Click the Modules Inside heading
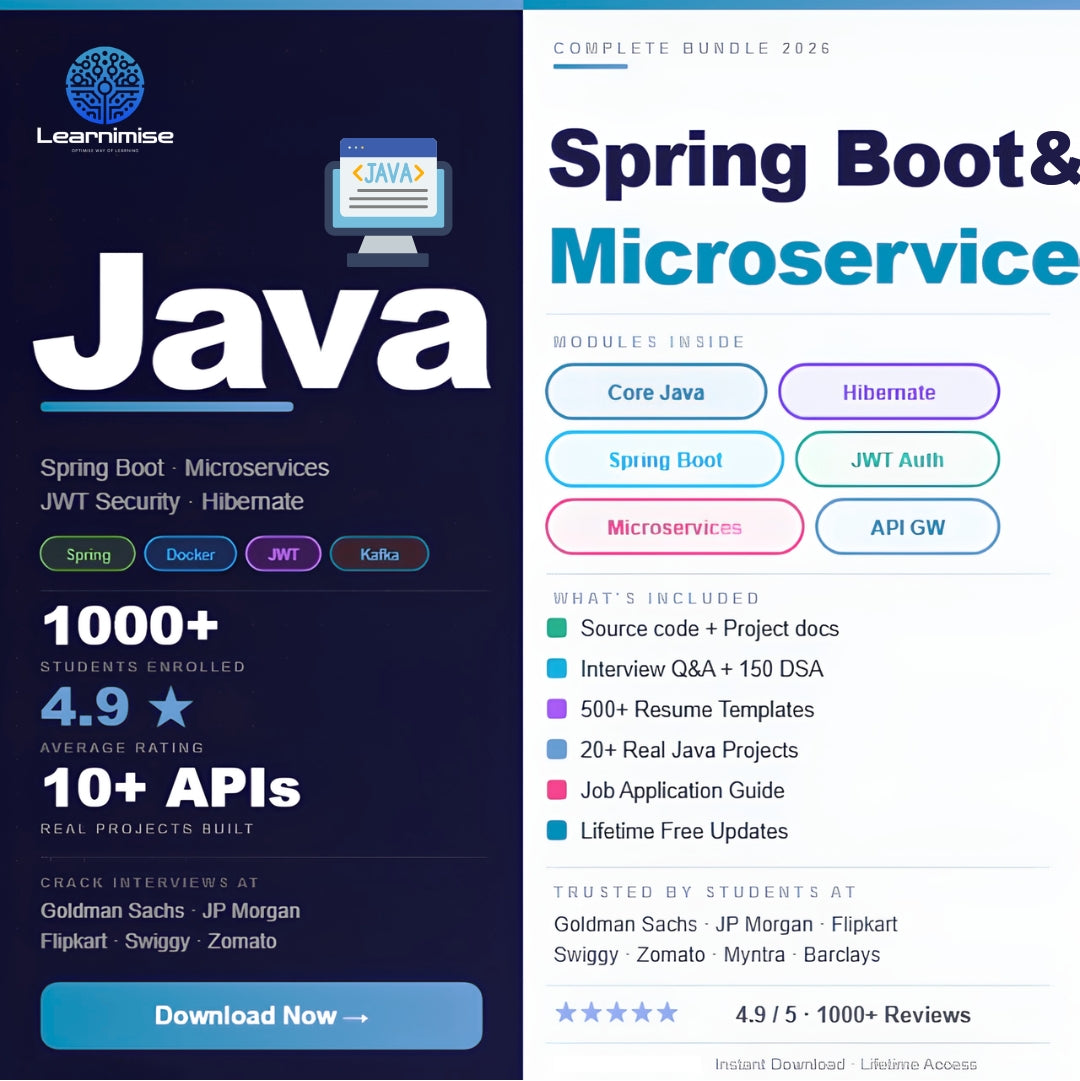Image resolution: width=1080 pixels, height=1081 pixels. [x=649, y=342]
